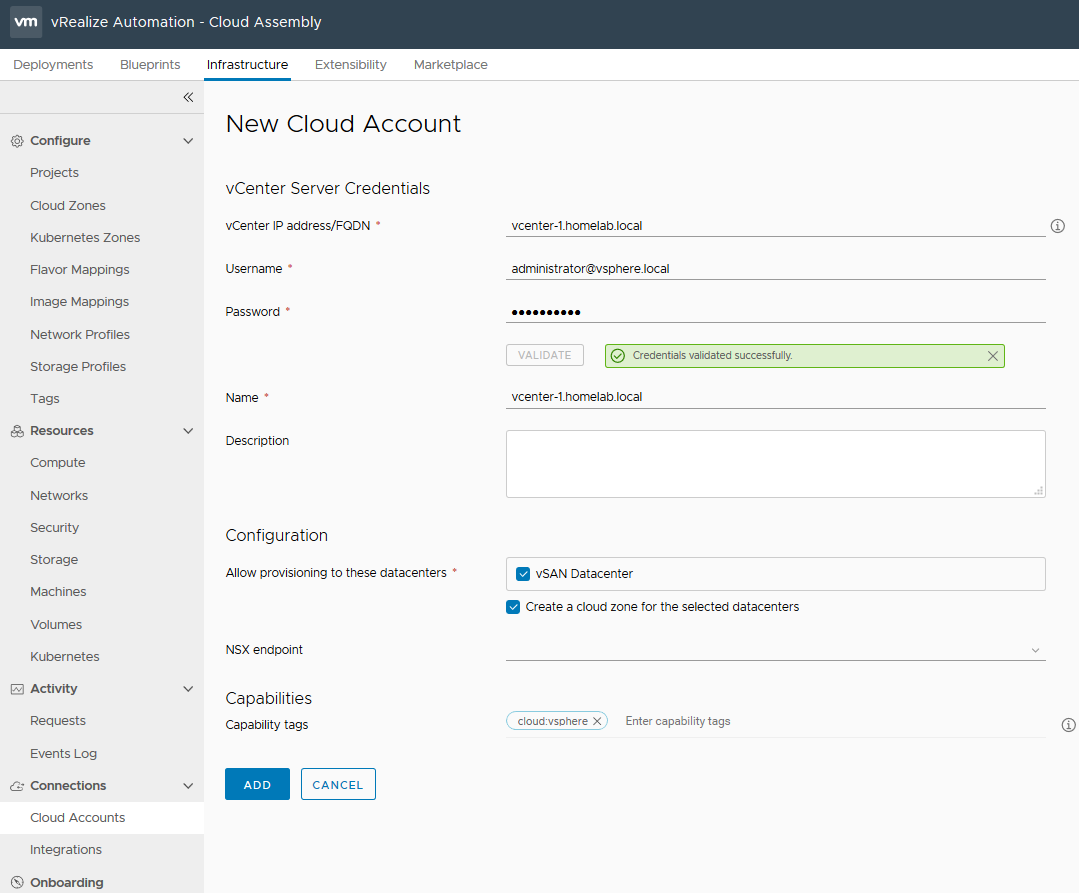
Task: Open Kubernetes Zones page
Action: coord(85,237)
